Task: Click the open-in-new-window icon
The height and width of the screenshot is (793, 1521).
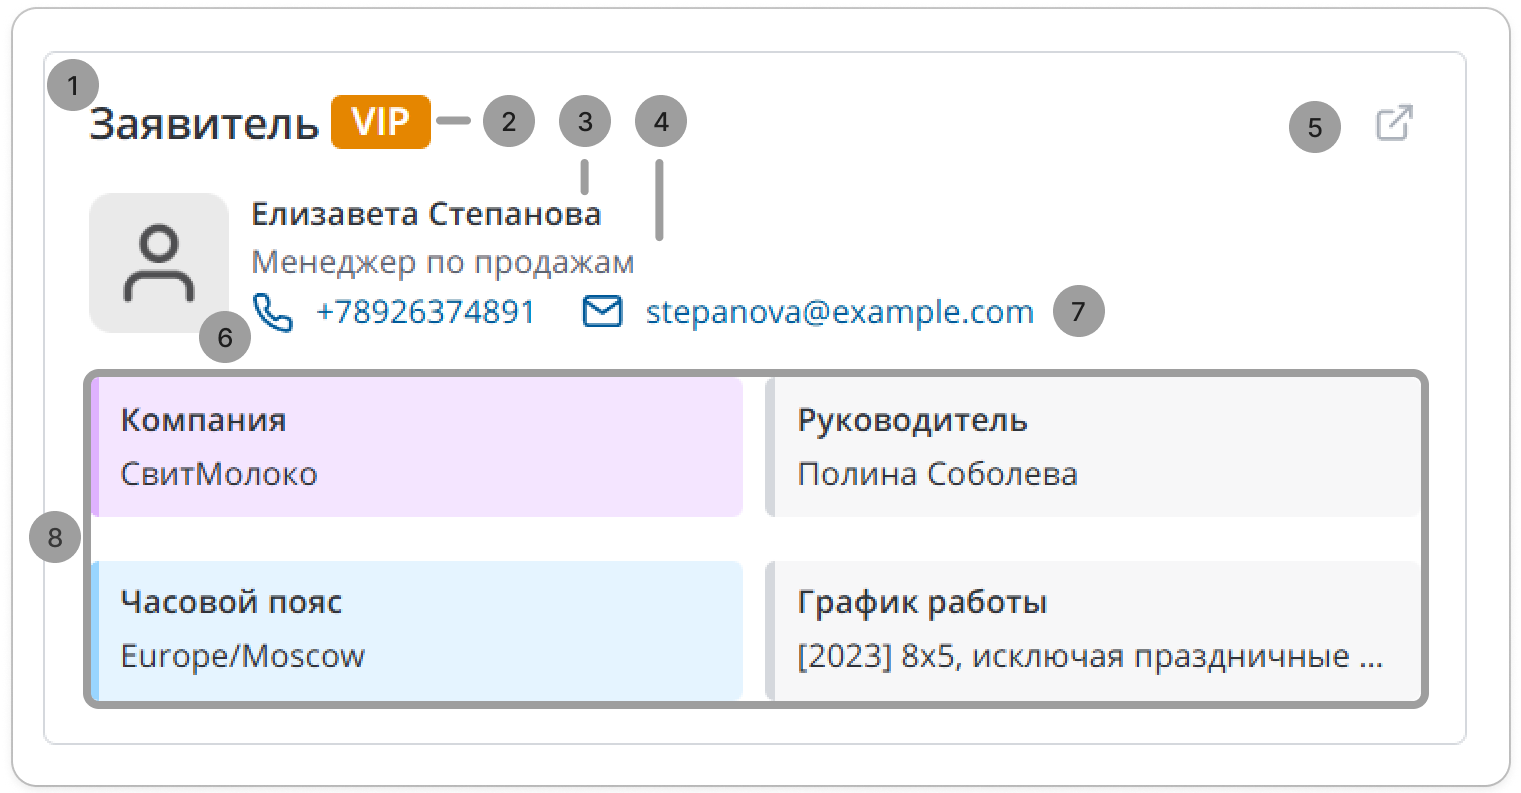Action: coord(1394,123)
